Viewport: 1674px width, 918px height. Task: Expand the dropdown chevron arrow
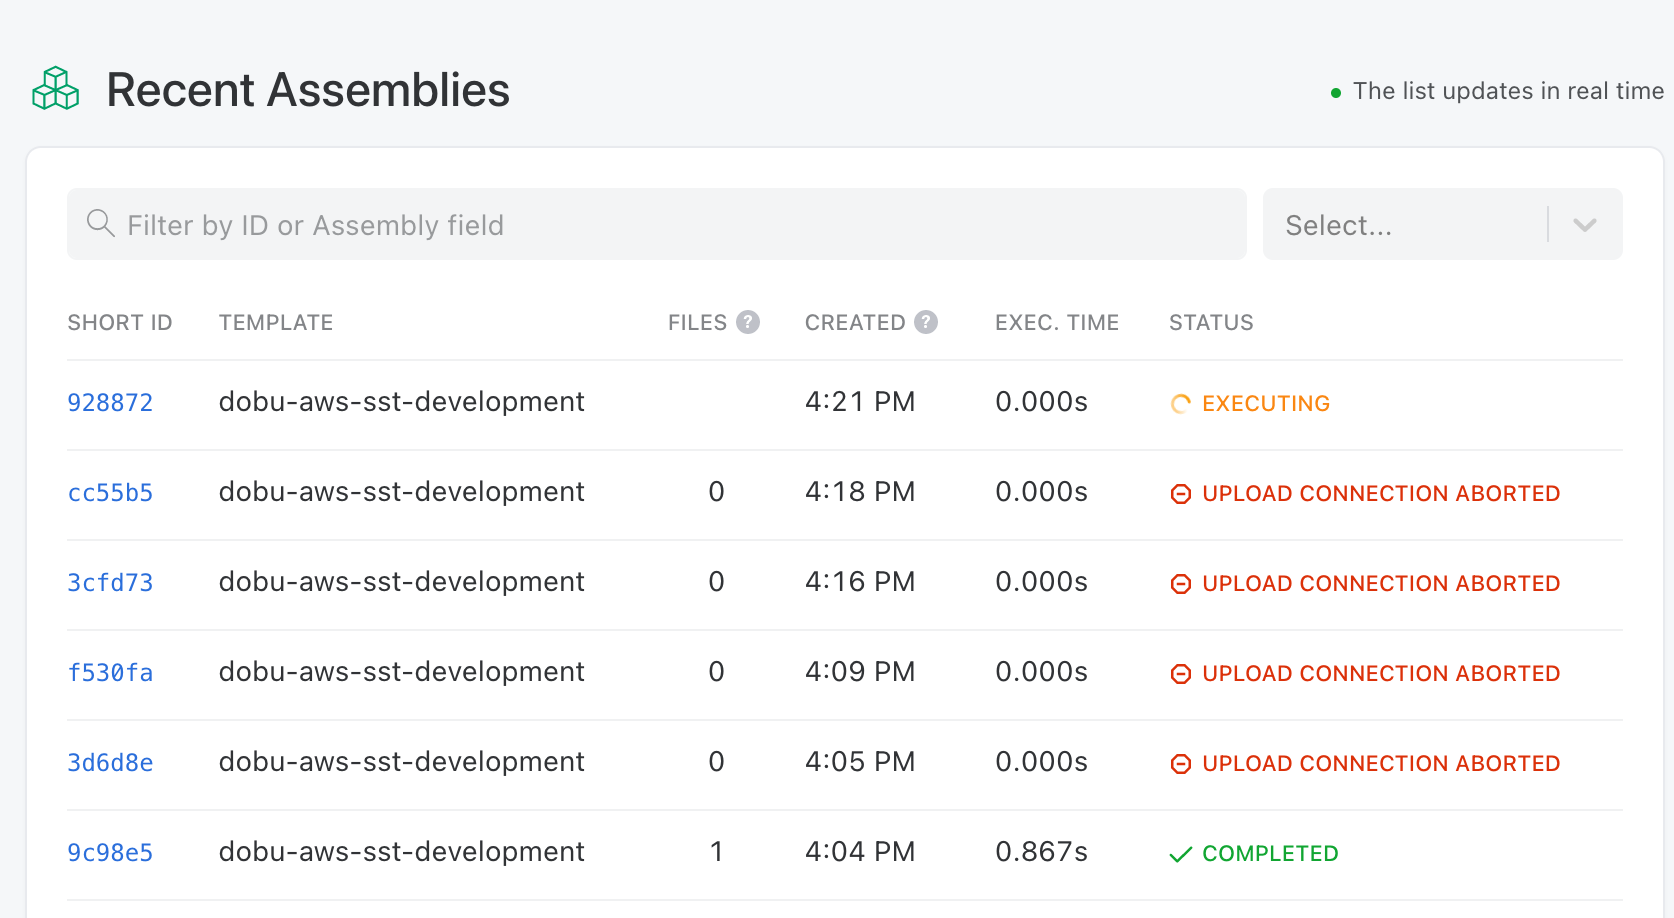1585,225
